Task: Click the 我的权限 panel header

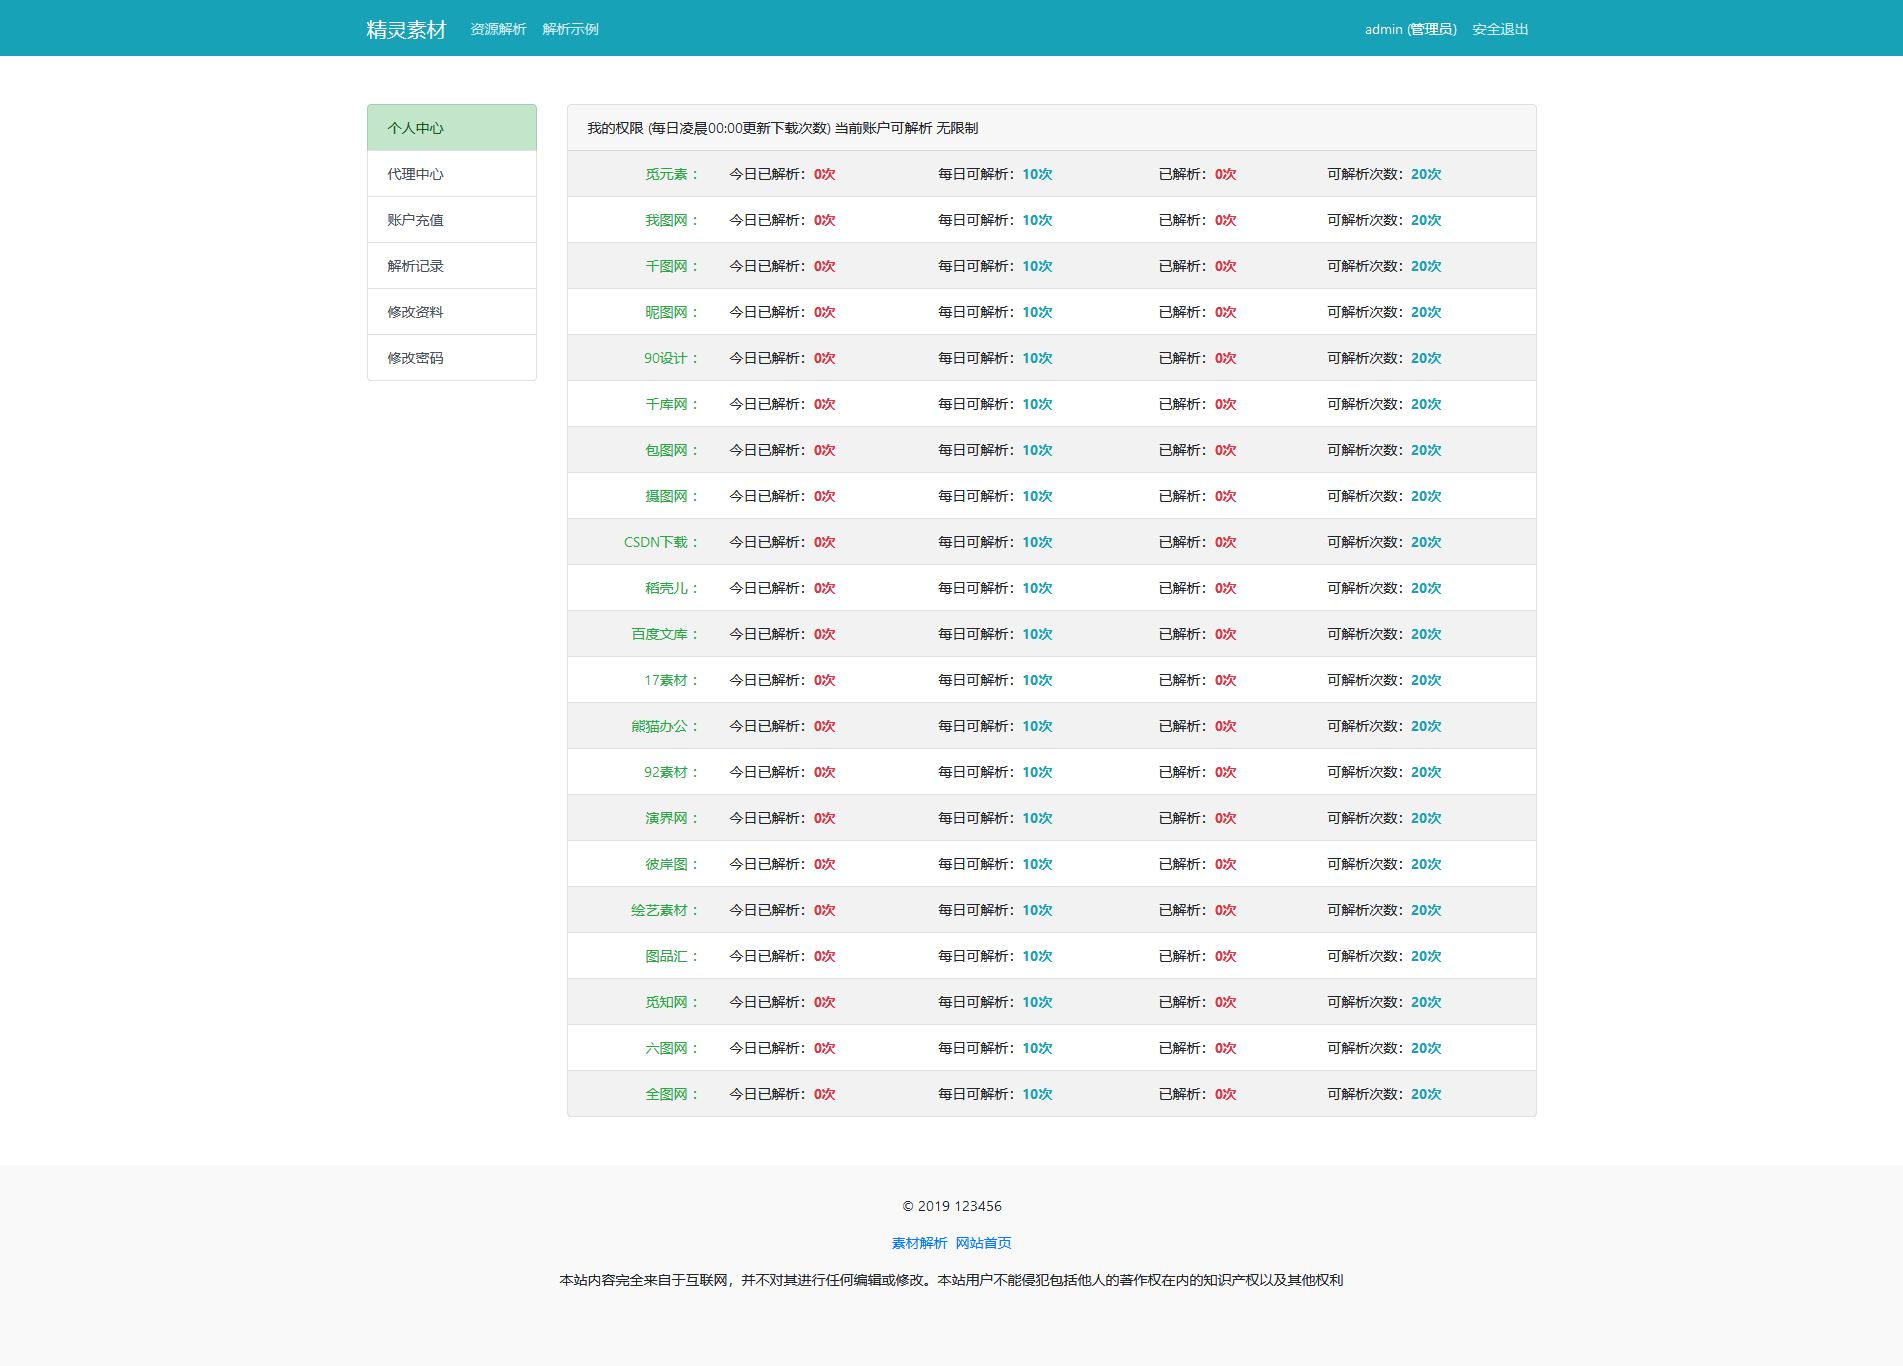Action: pos(782,128)
